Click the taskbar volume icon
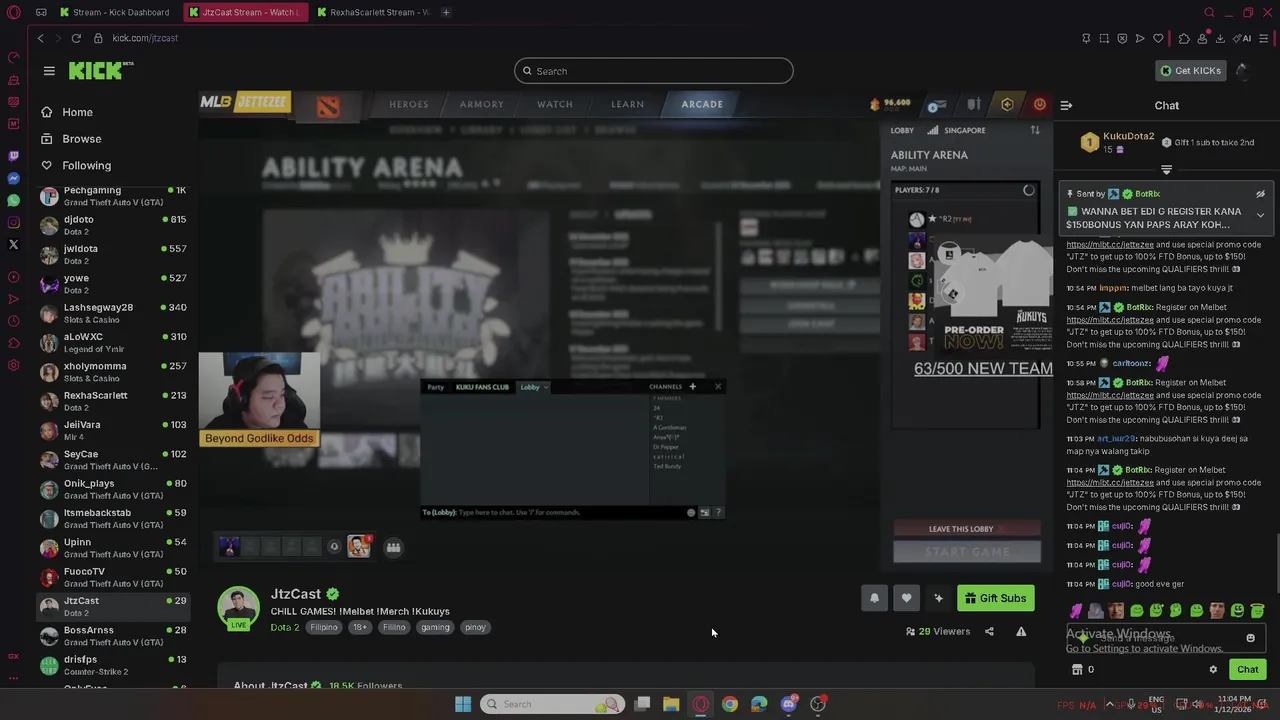The width and height of the screenshot is (1280, 720). (x=1196, y=704)
